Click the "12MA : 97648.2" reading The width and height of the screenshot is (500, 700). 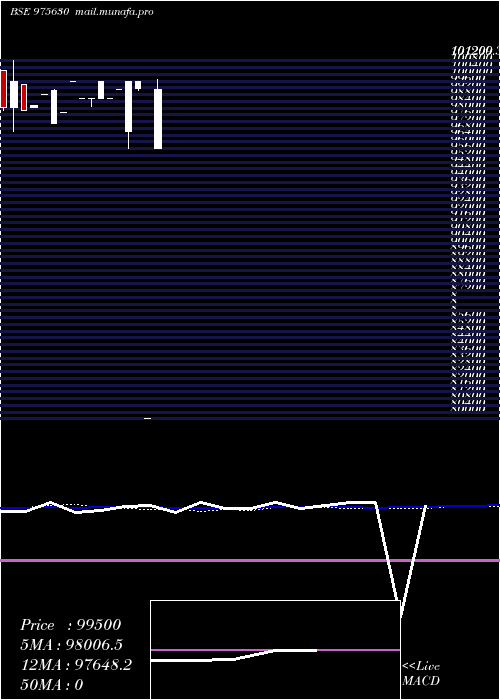click(x=76, y=665)
